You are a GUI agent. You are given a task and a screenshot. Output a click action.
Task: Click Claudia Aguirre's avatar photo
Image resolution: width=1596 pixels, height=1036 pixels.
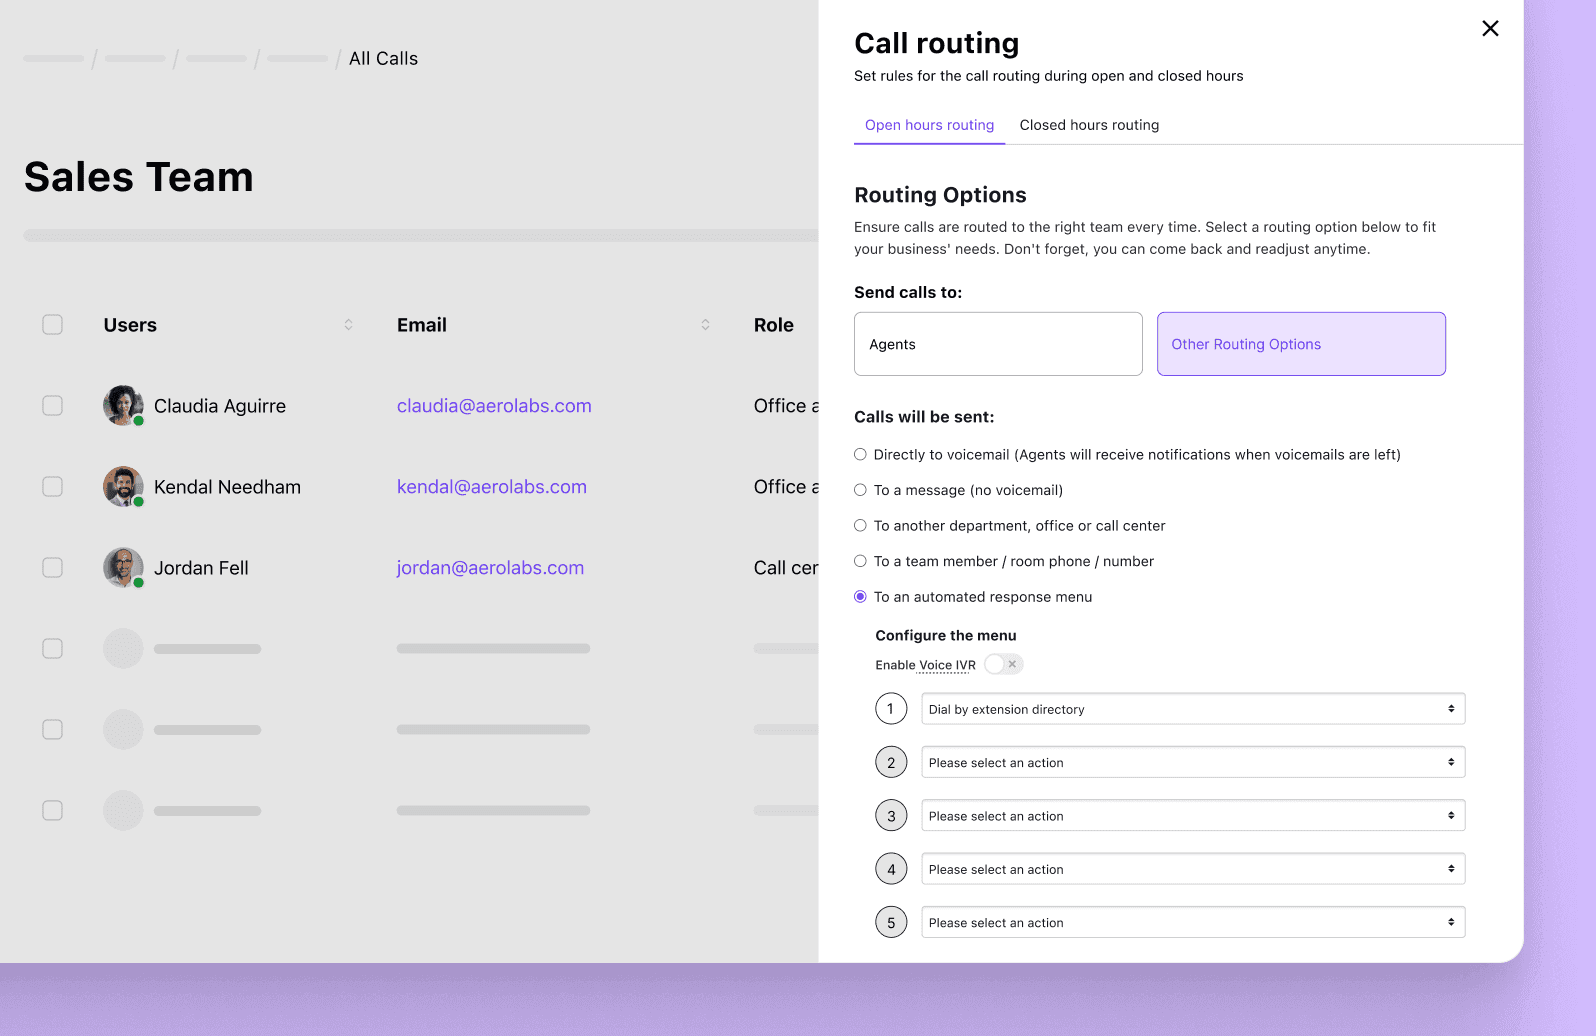click(123, 405)
